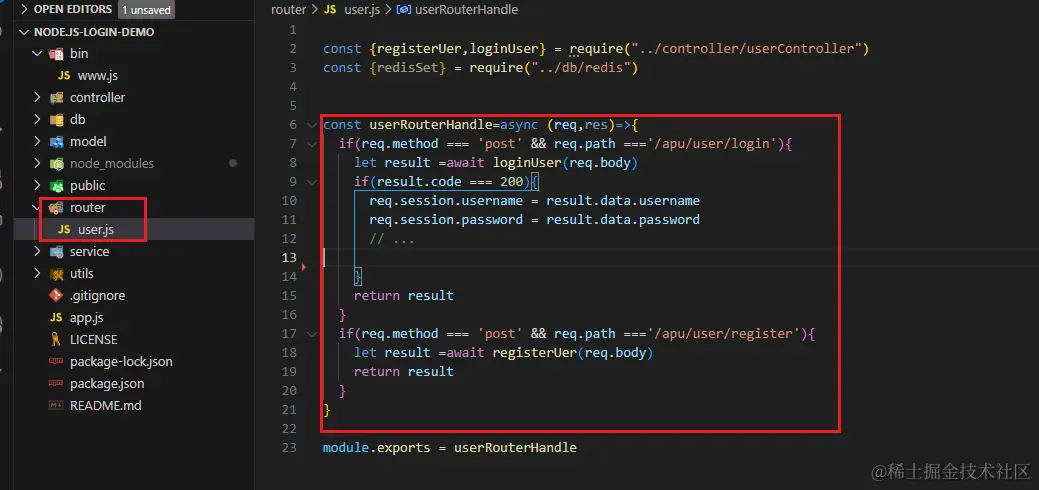Click the controller folder icon
This screenshot has width=1039, height=490.
click(x=56, y=97)
